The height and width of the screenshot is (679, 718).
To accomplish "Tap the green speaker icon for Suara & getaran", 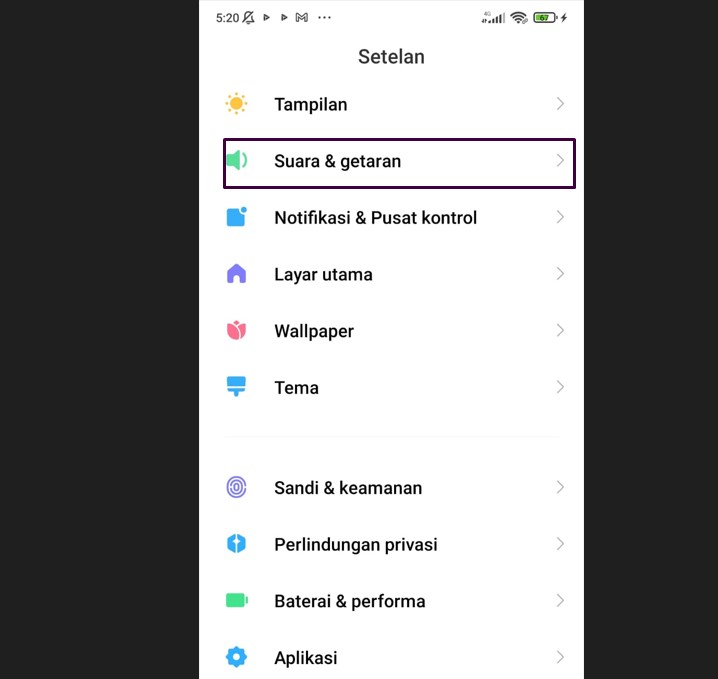I will point(237,161).
